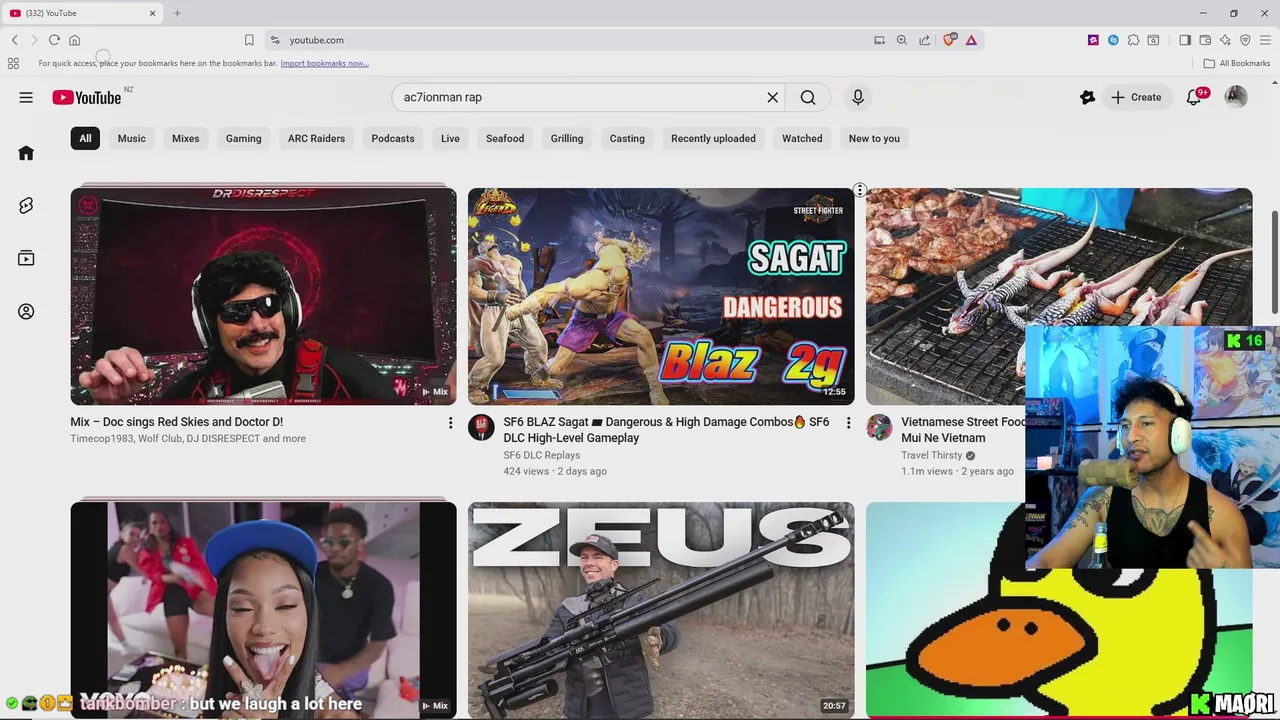Open the address bar zoom icon

[901, 40]
